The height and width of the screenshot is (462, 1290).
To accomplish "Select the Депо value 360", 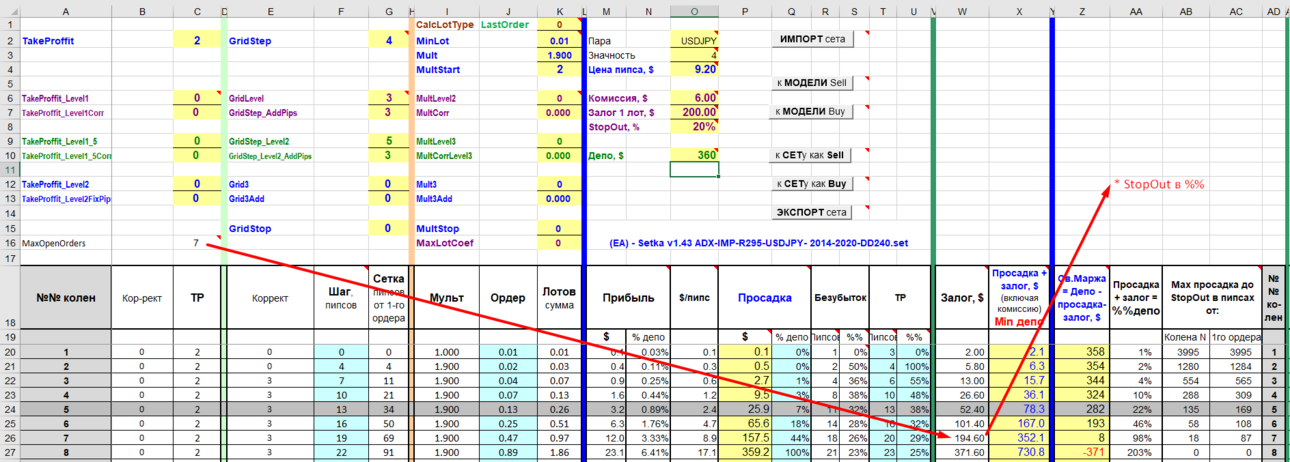I will click(694, 155).
